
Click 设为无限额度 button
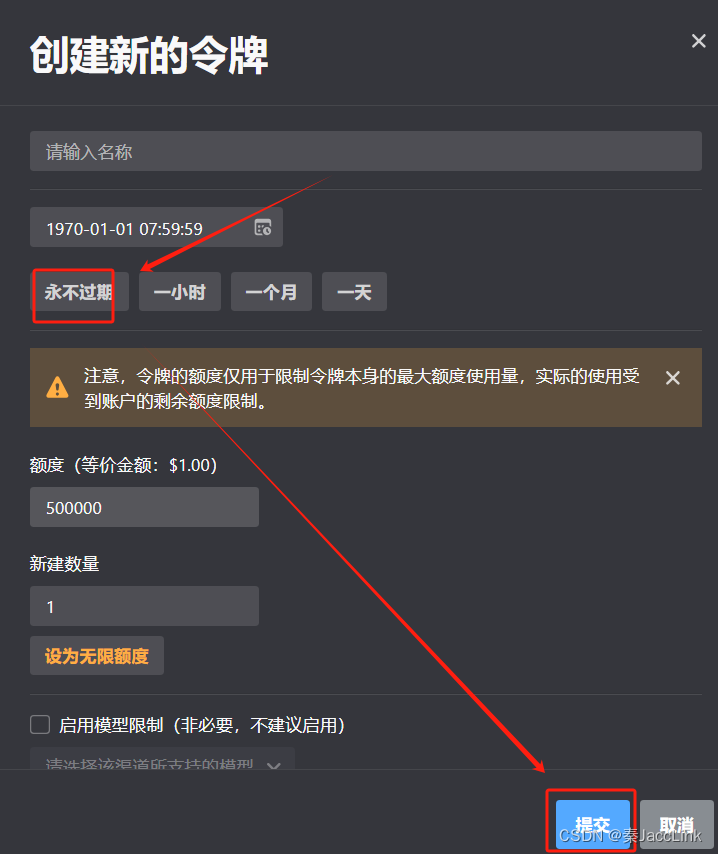[97, 656]
